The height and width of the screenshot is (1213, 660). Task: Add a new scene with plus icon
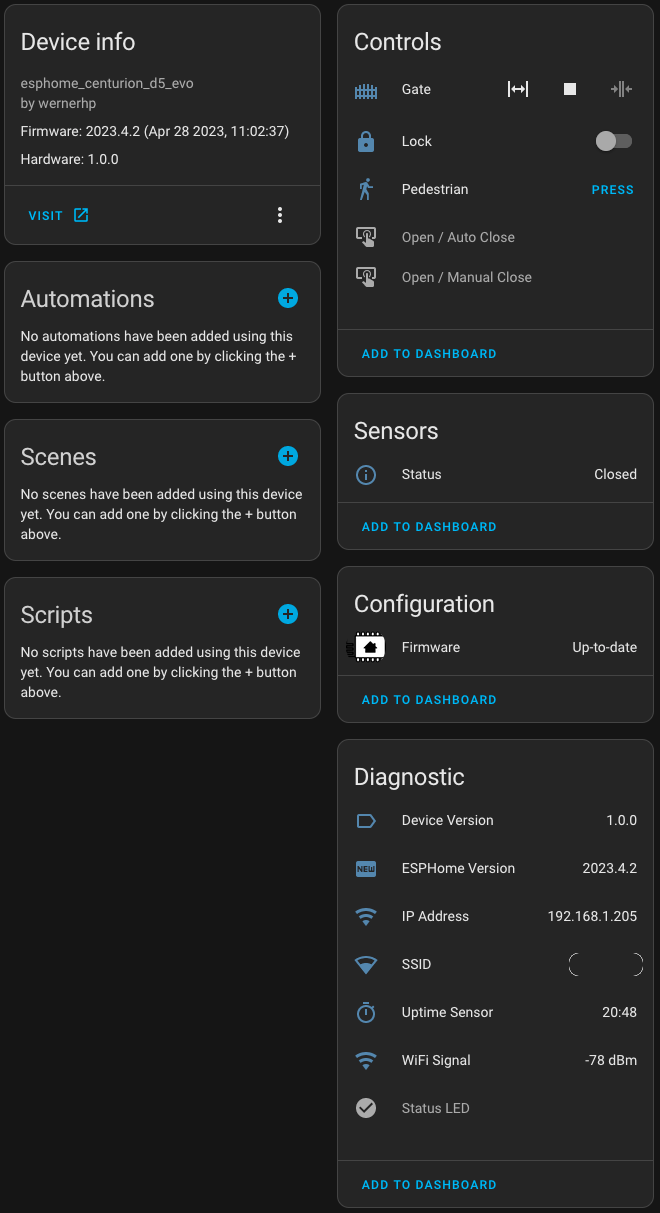point(288,456)
